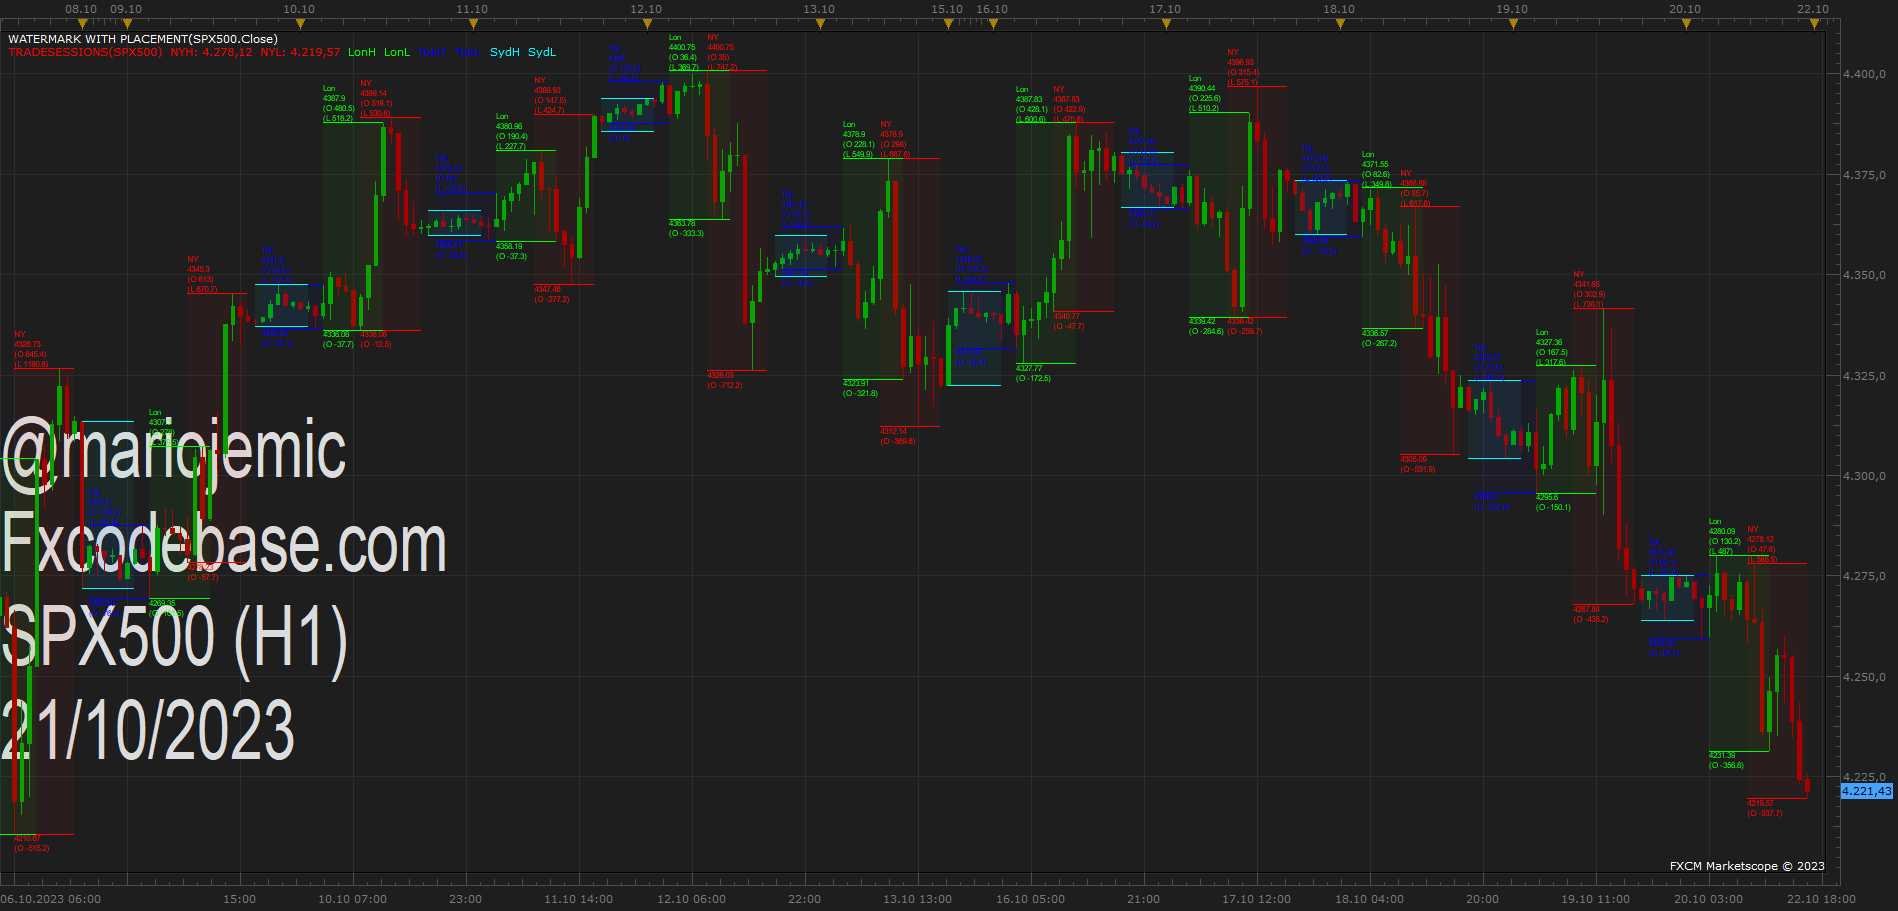
Task: Click the NYL: 4.219,57 legend value
Action: [300, 52]
